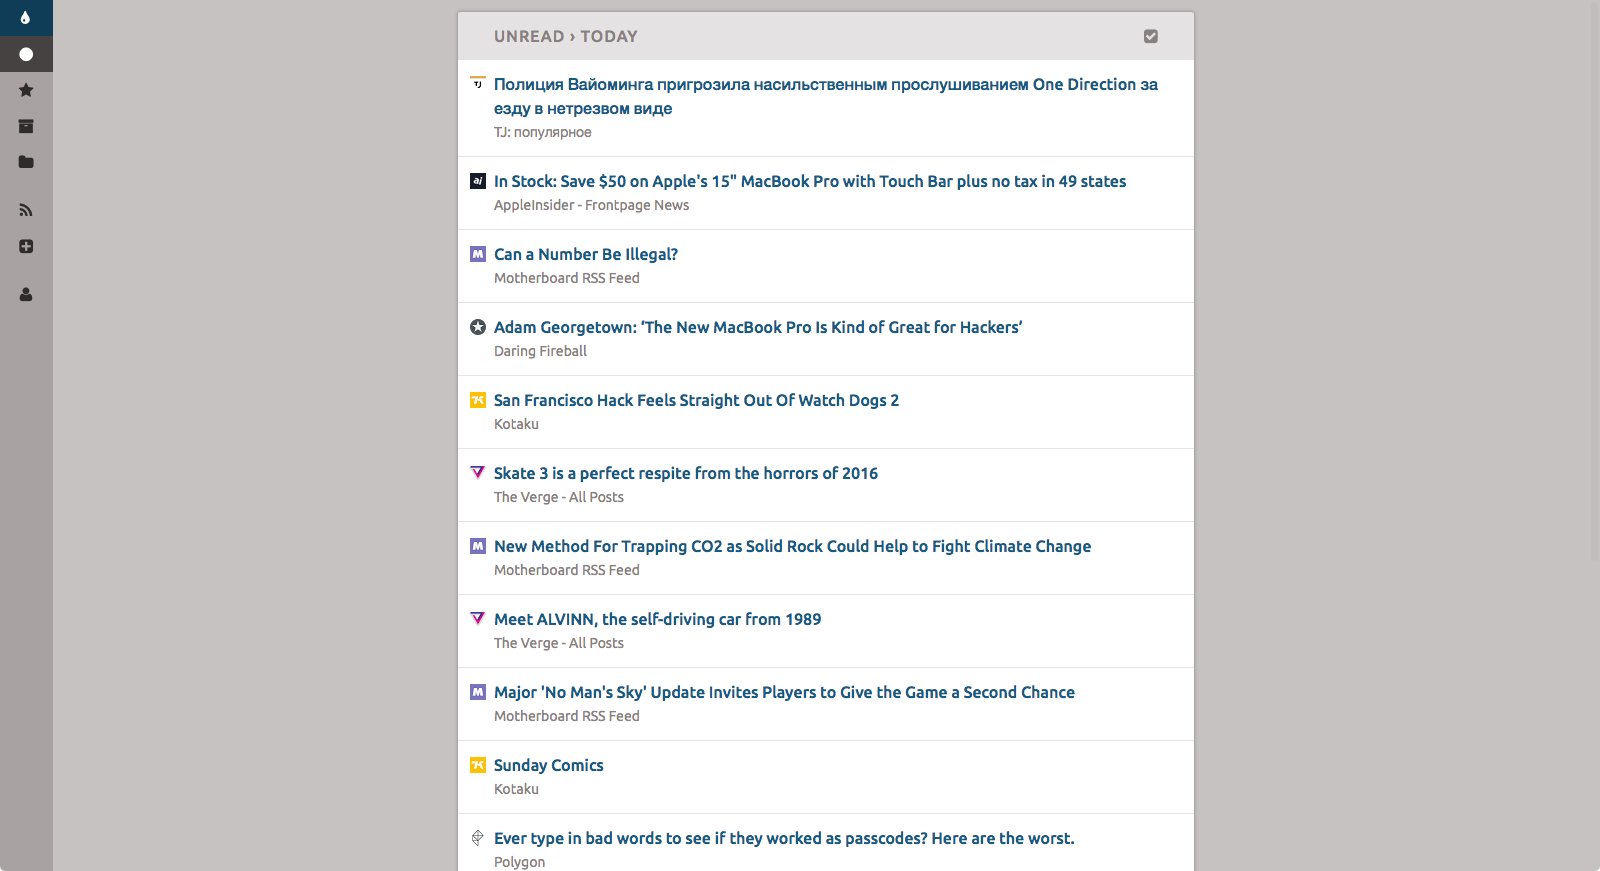Click the Kotaku favicon beside Sunday Comics

pos(478,765)
